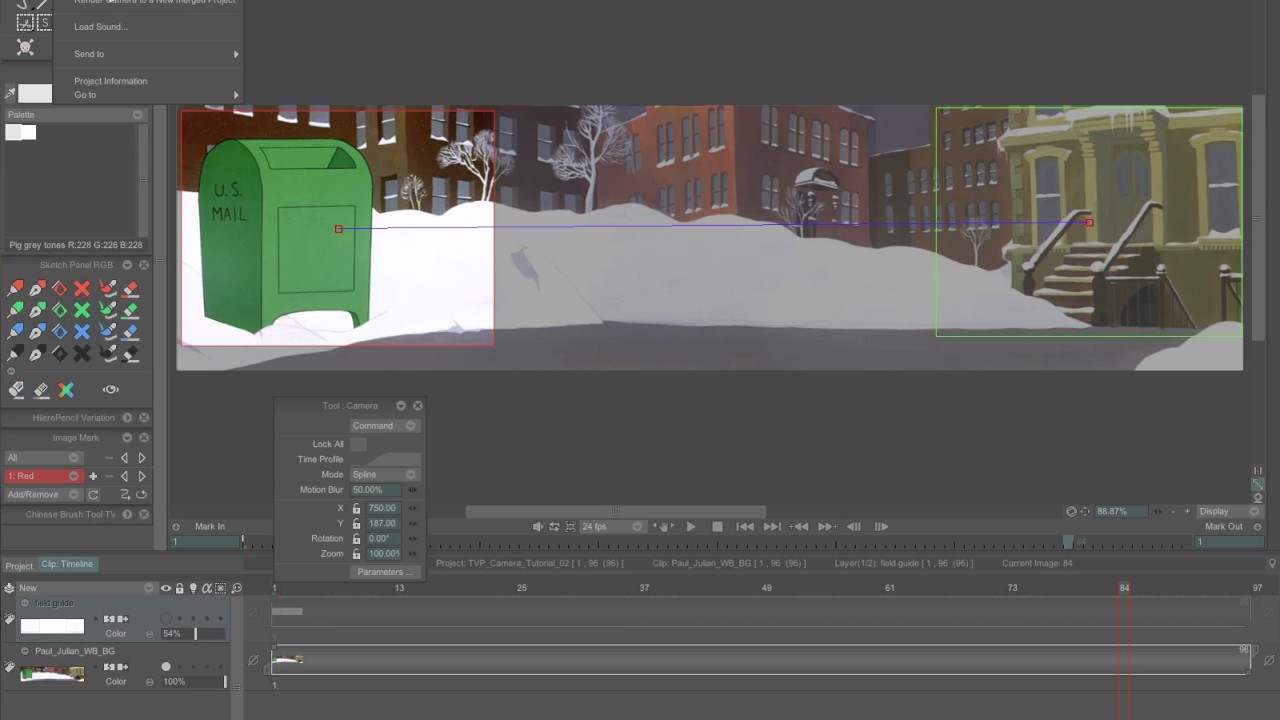Toggle the Y position lock
Screen dimensions: 1280x720
[356, 523]
